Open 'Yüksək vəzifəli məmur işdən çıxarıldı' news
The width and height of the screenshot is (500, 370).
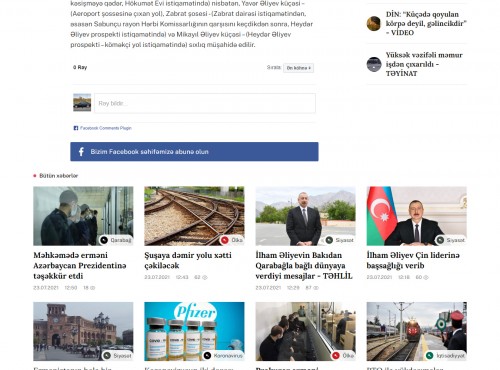424,64
